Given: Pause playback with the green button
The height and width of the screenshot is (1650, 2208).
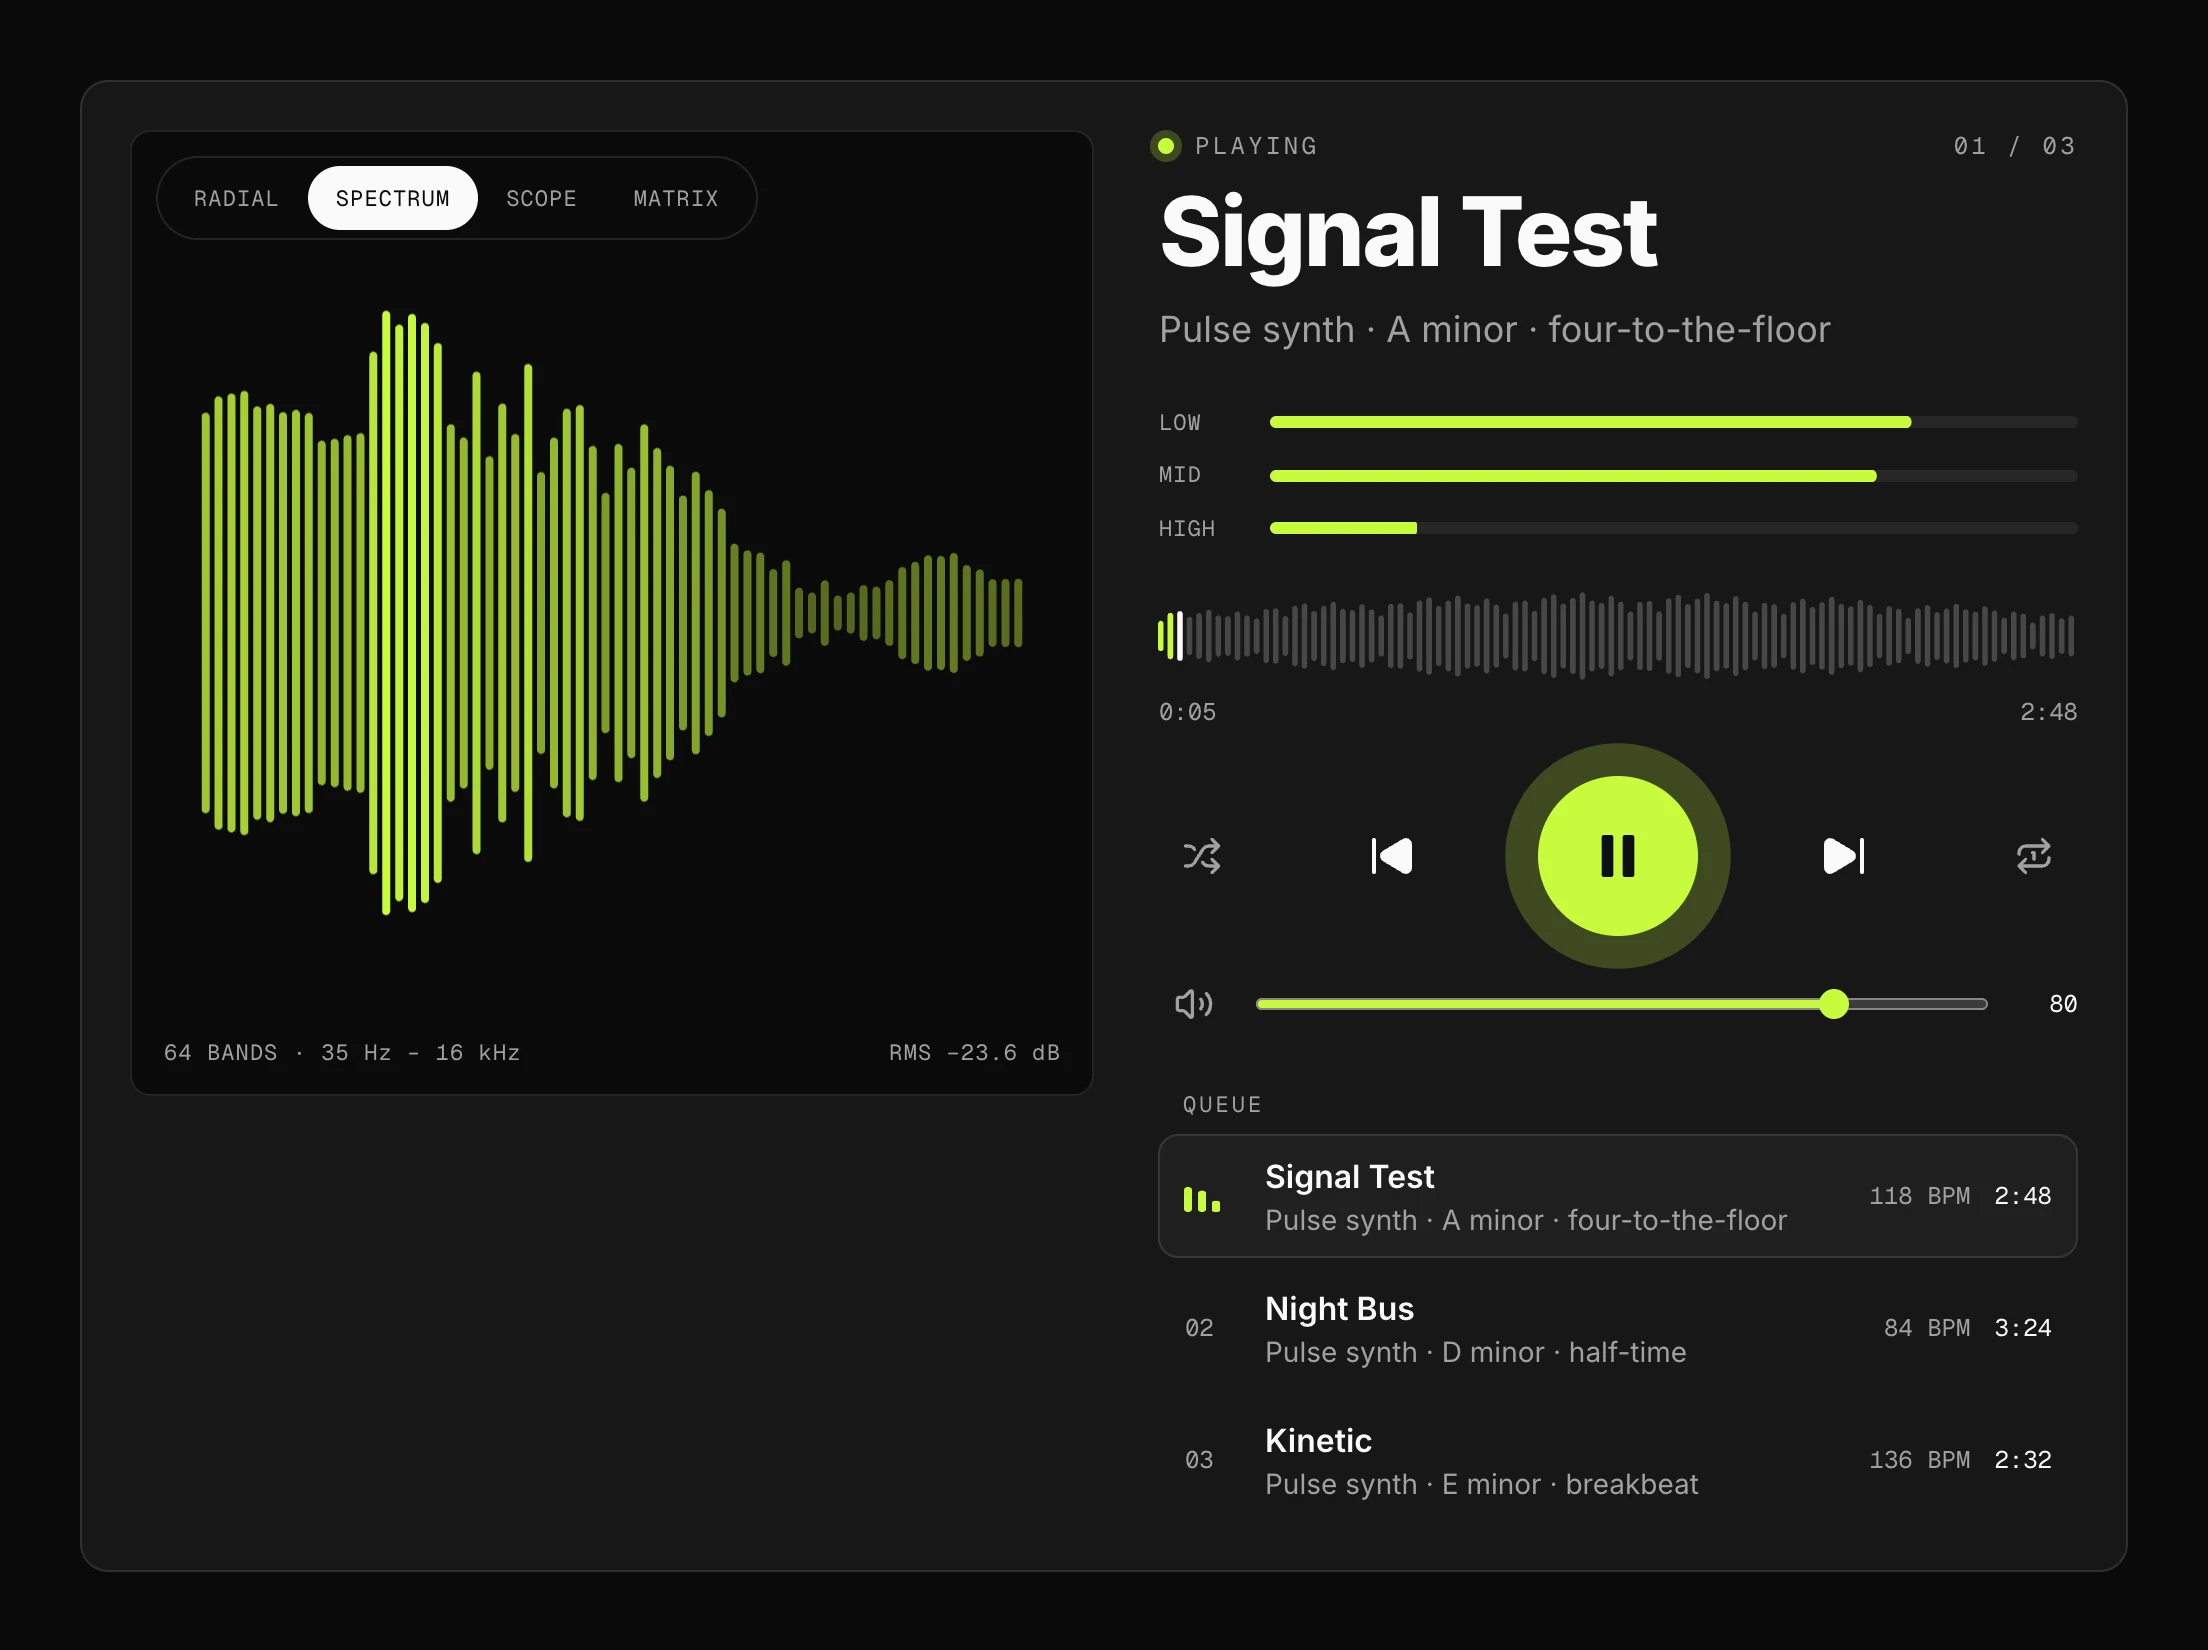Looking at the screenshot, I should click(1617, 856).
